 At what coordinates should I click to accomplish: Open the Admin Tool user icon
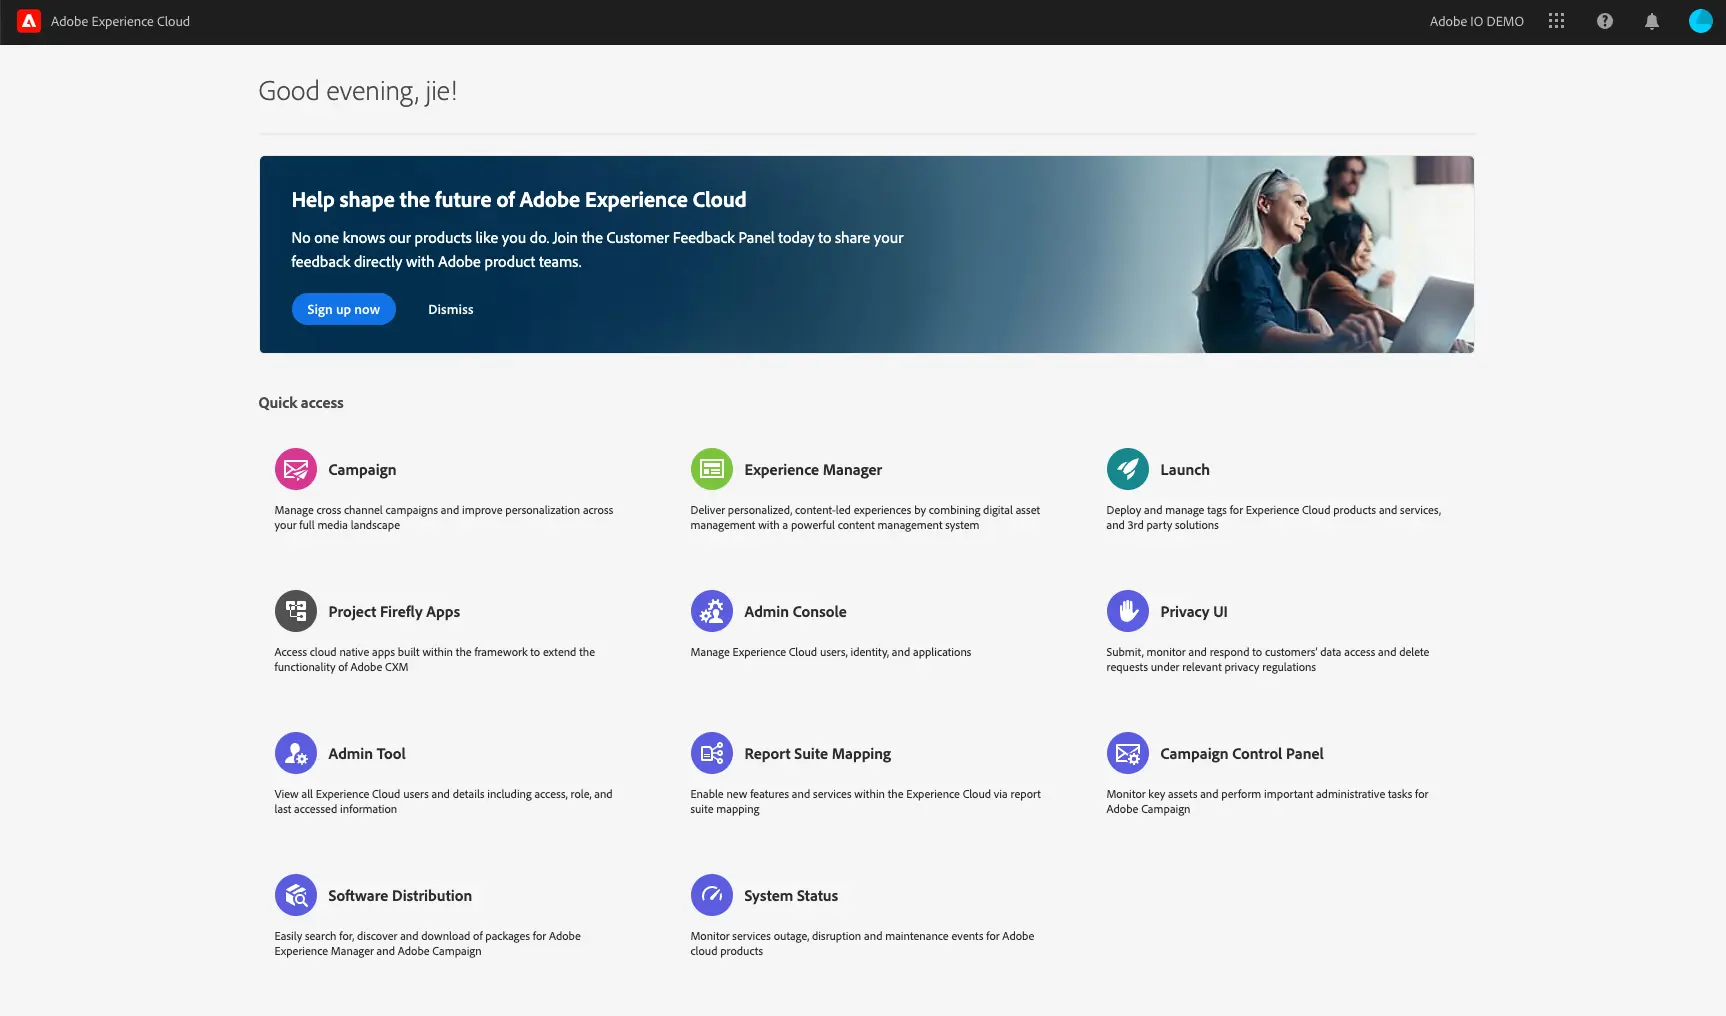point(295,753)
